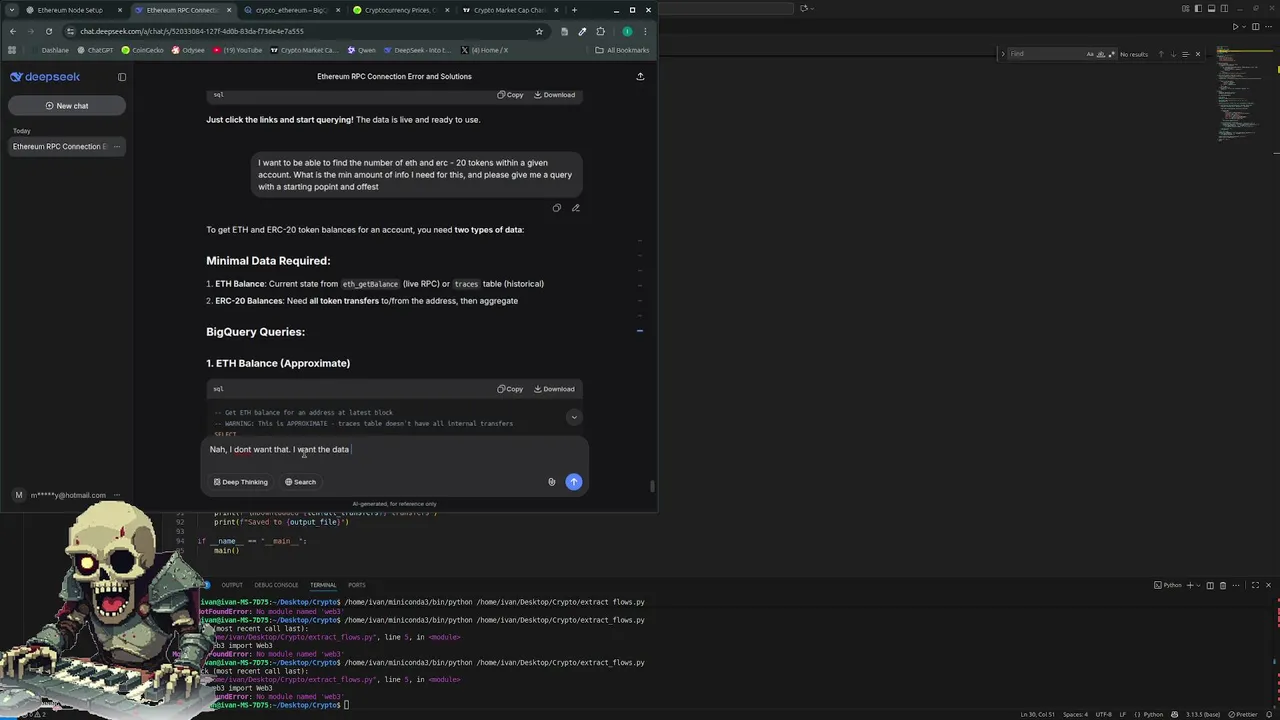Open user account menu at the sidebar bottom
This screenshot has height=720, width=1280.
(66, 495)
